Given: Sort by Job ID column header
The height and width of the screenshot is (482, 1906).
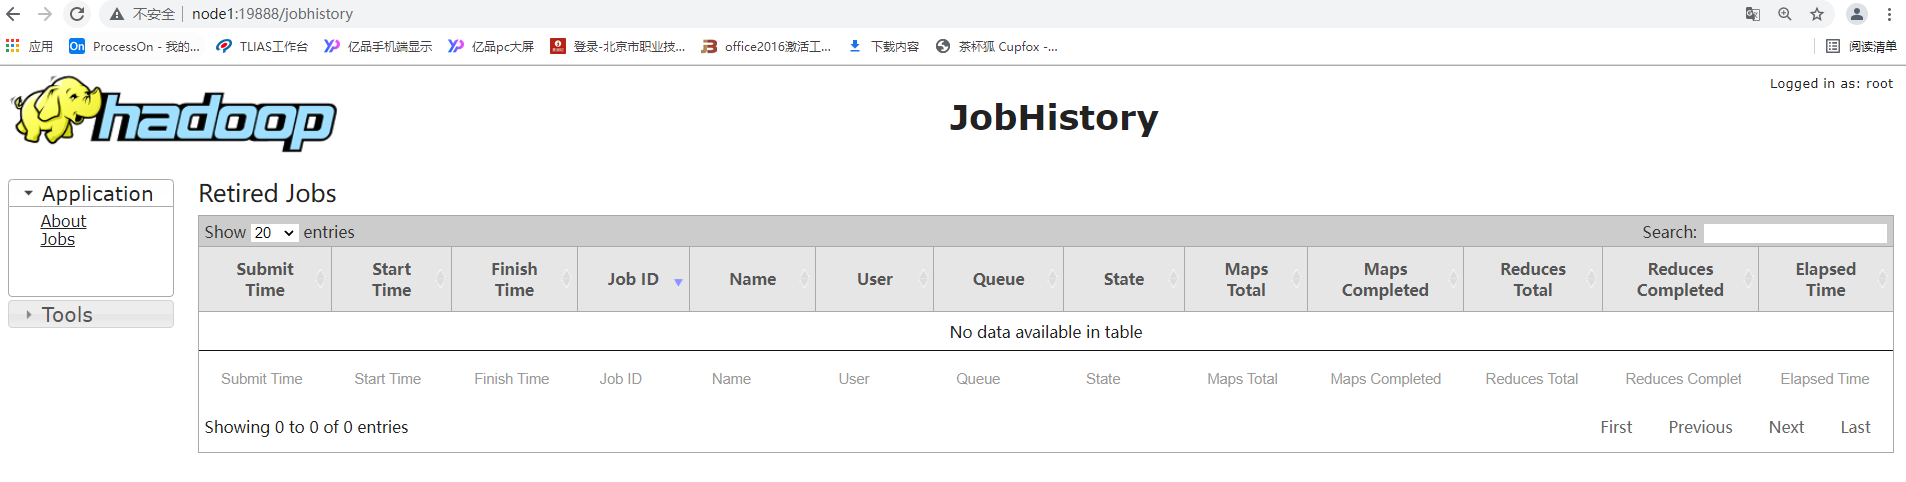Looking at the screenshot, I should (633, 279).
